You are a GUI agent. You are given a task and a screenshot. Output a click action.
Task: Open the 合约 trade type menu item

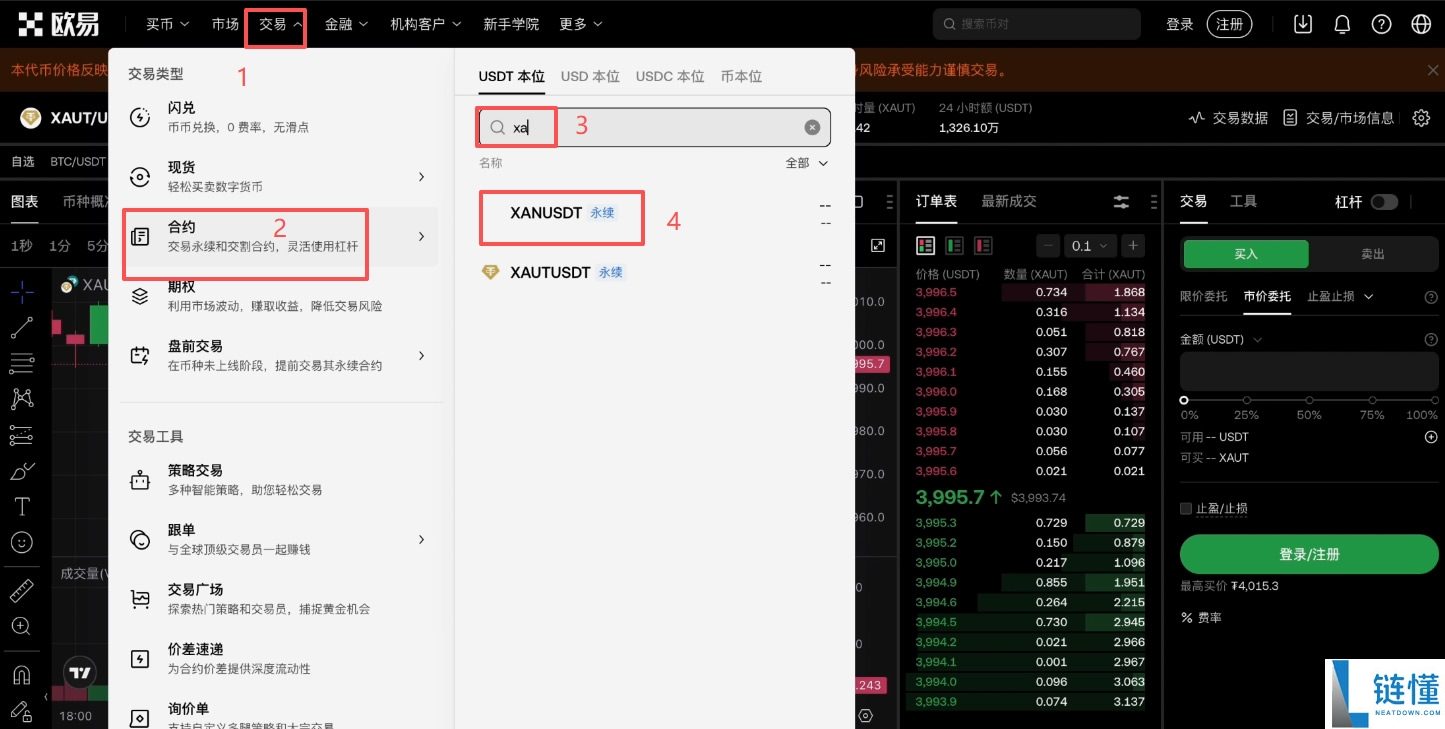pos(279,236)
